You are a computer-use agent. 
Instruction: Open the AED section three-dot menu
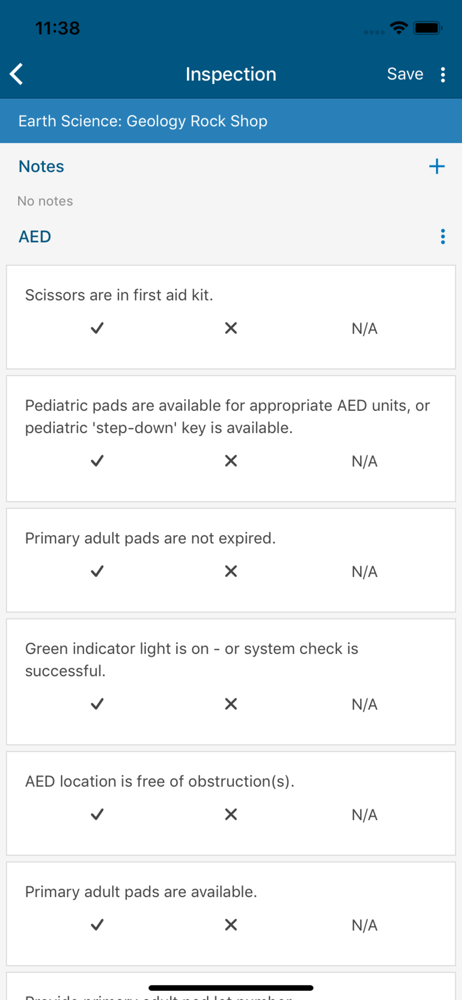click(x=443, y=237)
